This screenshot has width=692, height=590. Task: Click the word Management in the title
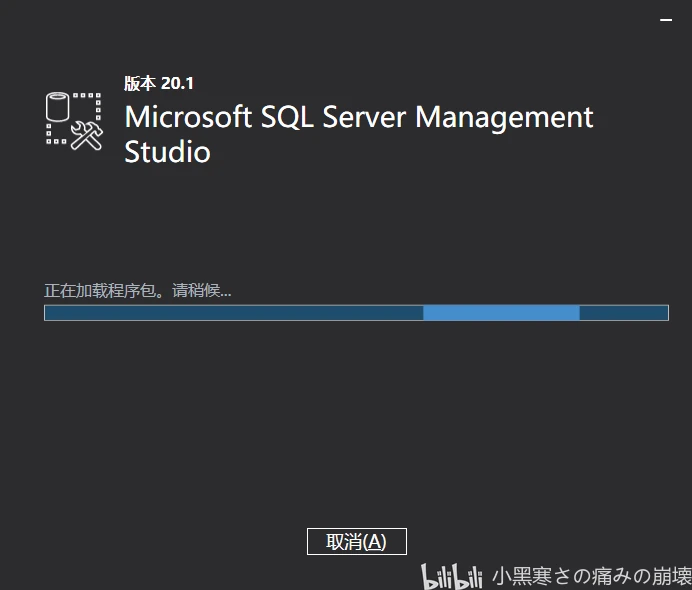point(504,117)
